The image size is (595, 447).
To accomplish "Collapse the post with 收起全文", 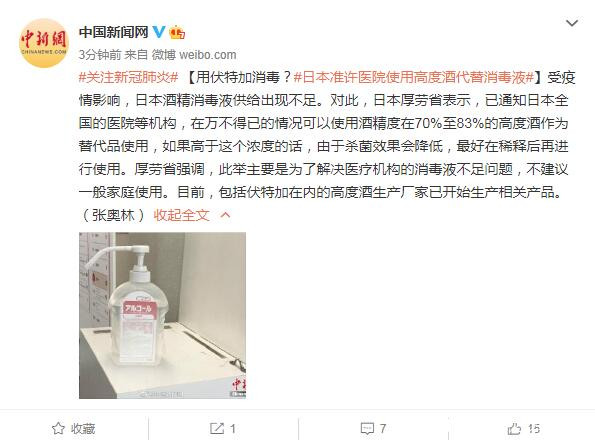I will (x=181, y=215).
